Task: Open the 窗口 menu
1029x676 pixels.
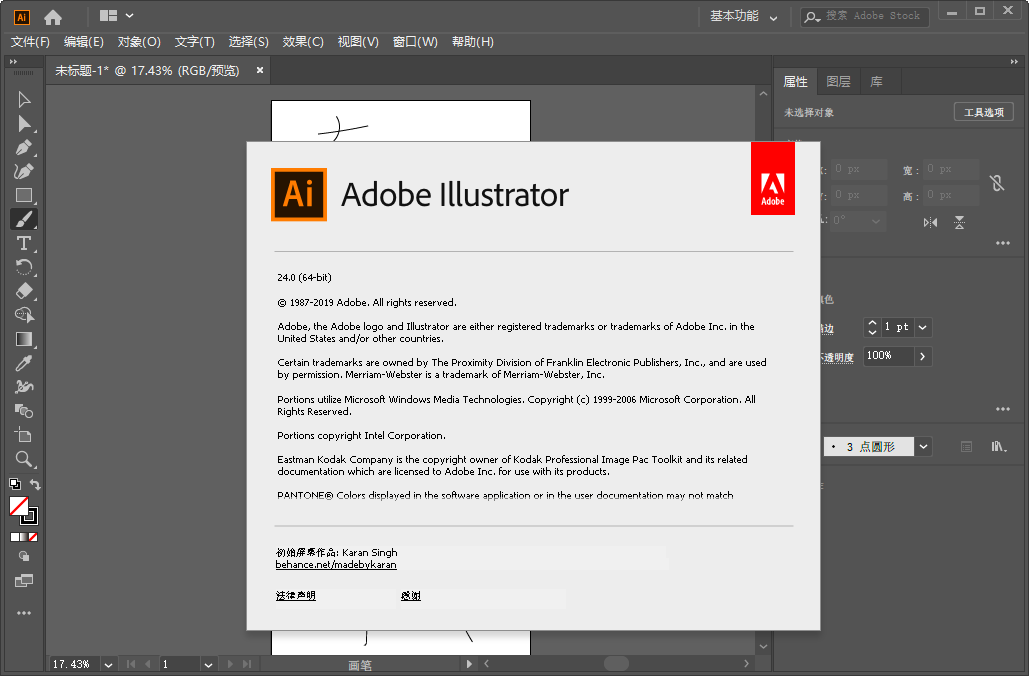Action: (414, 42)
